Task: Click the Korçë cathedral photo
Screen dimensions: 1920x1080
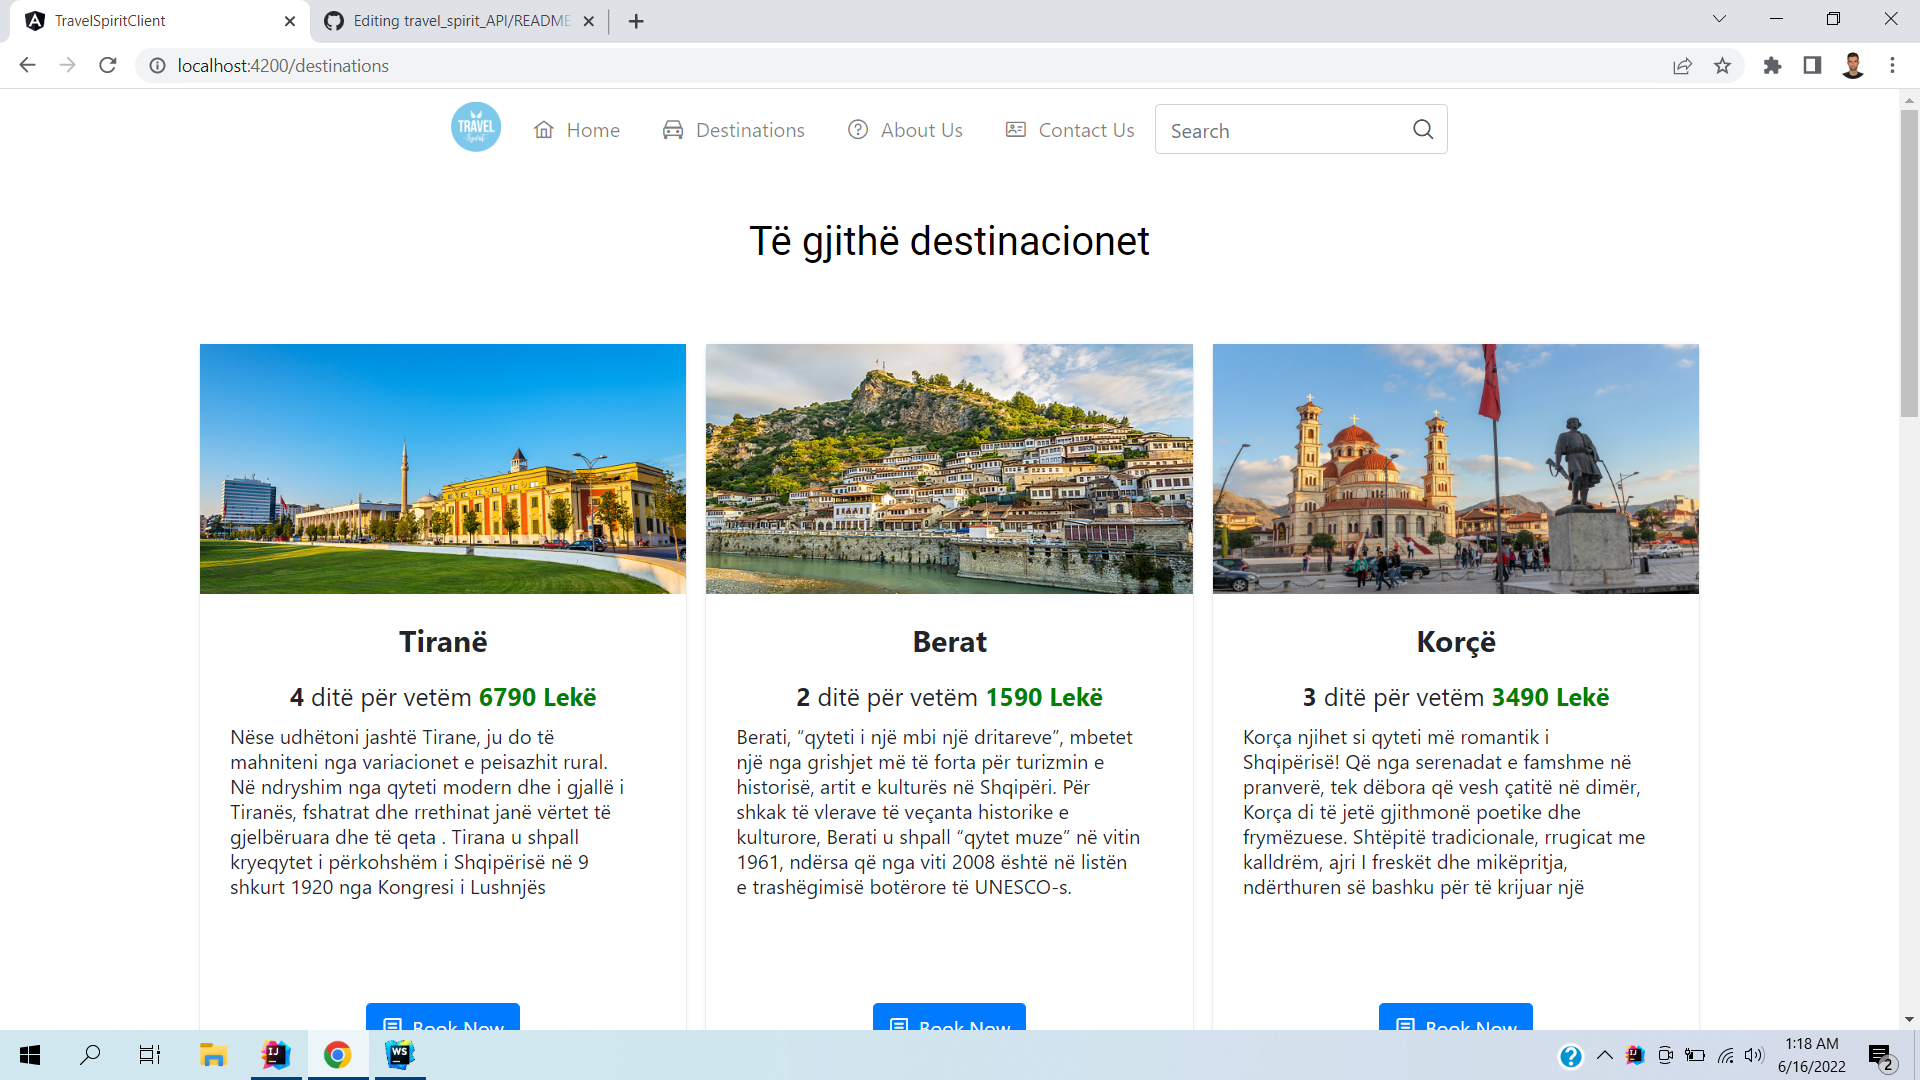Action: click(1456, 469)
